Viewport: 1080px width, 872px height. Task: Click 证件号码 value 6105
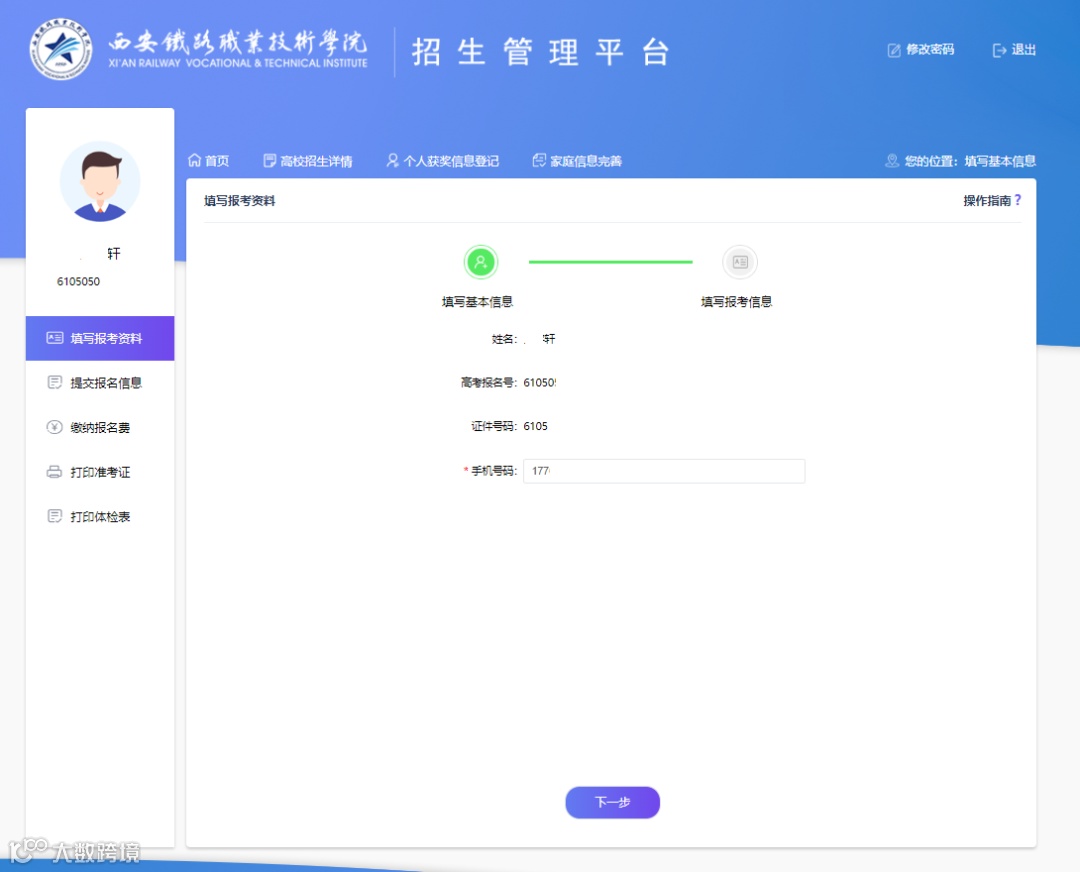click(x=535, y=426)
